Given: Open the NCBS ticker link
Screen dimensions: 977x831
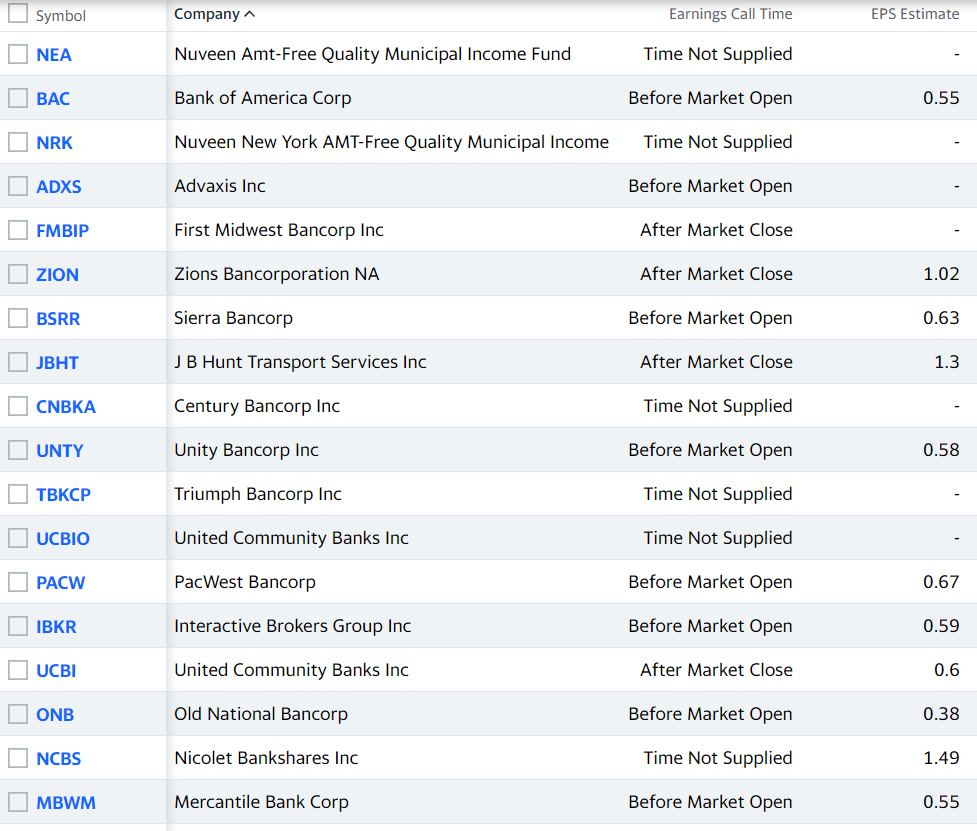Looking at the screenshot, I should [x=59, y=759].
